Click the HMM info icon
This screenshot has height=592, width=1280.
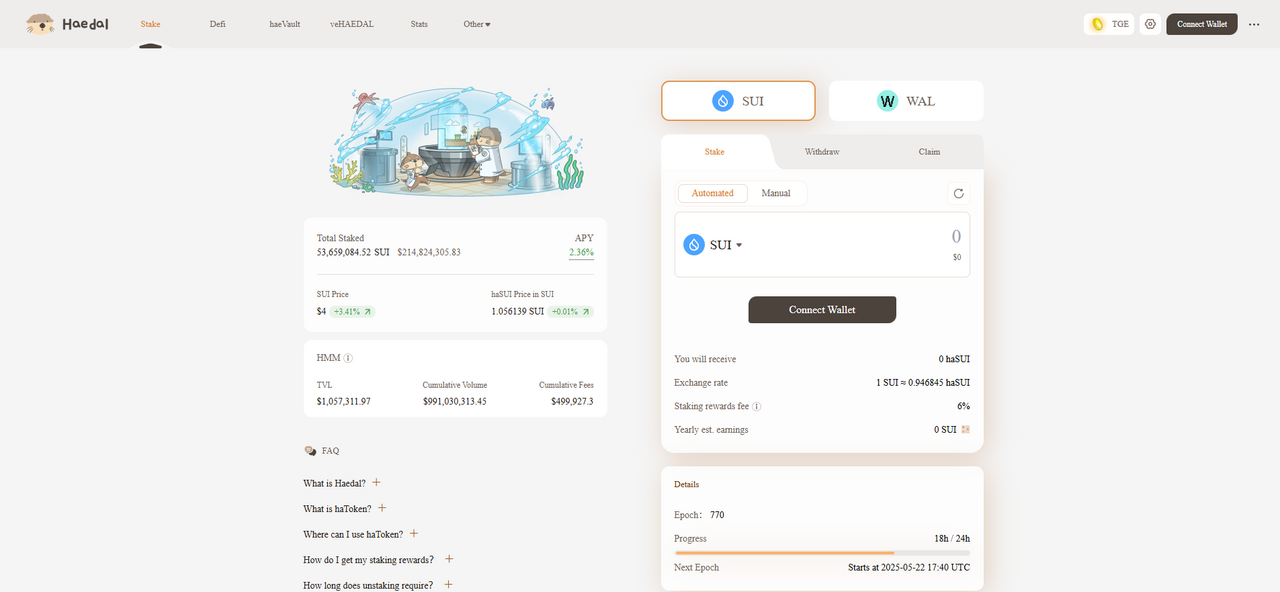pyautogui.click(x=348, y=358)
